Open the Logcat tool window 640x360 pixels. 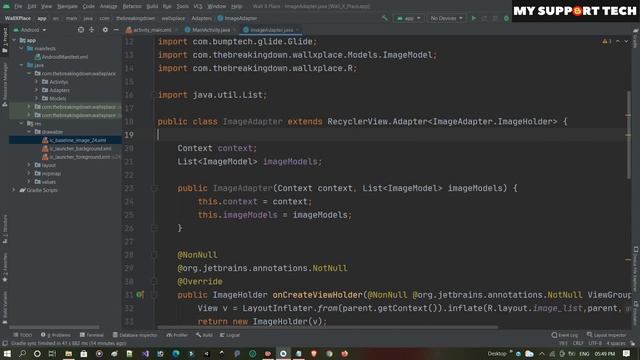230,335
